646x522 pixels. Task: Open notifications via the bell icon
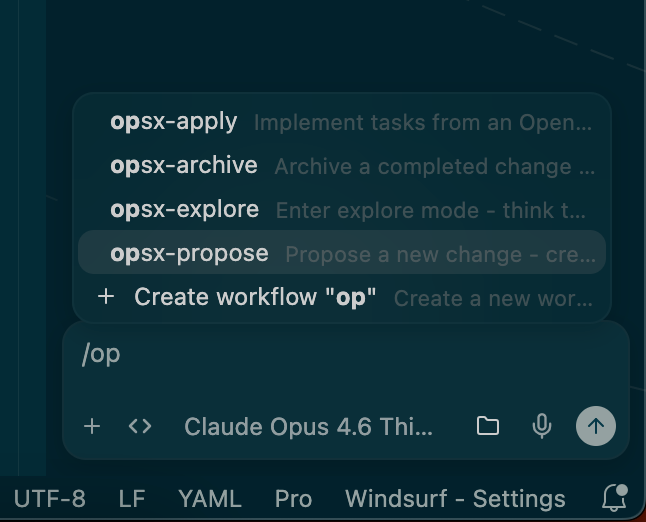tap(615, 498)
